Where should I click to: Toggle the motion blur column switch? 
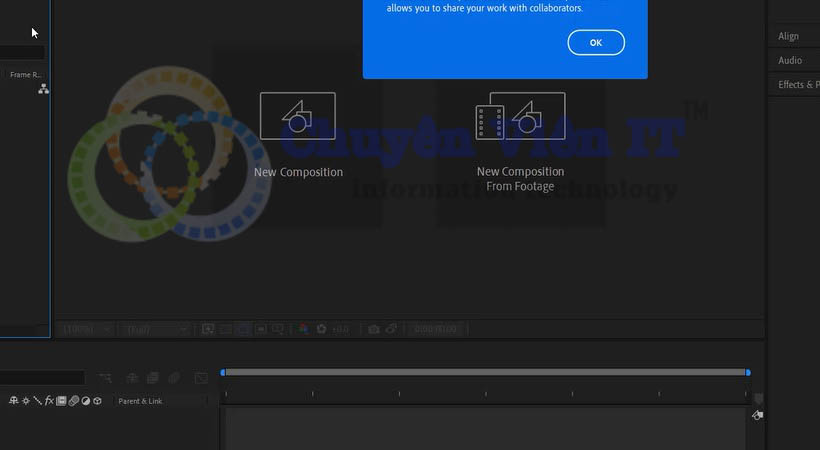coord(73,401)
